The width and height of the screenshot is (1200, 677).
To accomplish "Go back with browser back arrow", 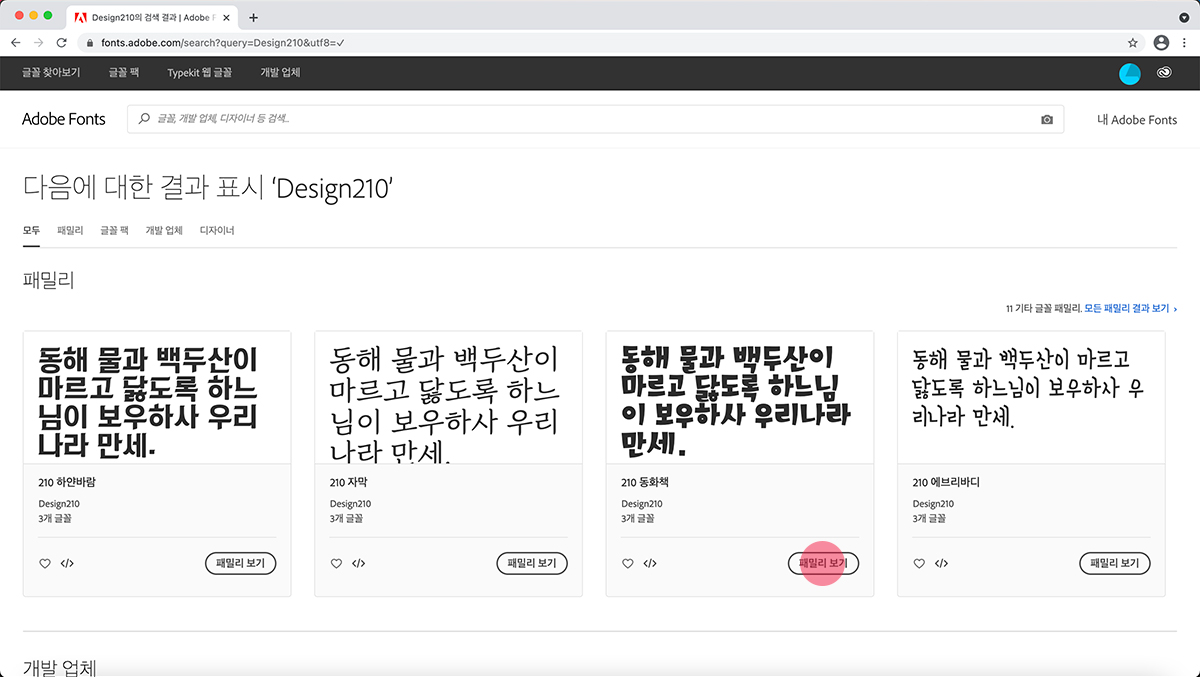I will coord(16,43).
